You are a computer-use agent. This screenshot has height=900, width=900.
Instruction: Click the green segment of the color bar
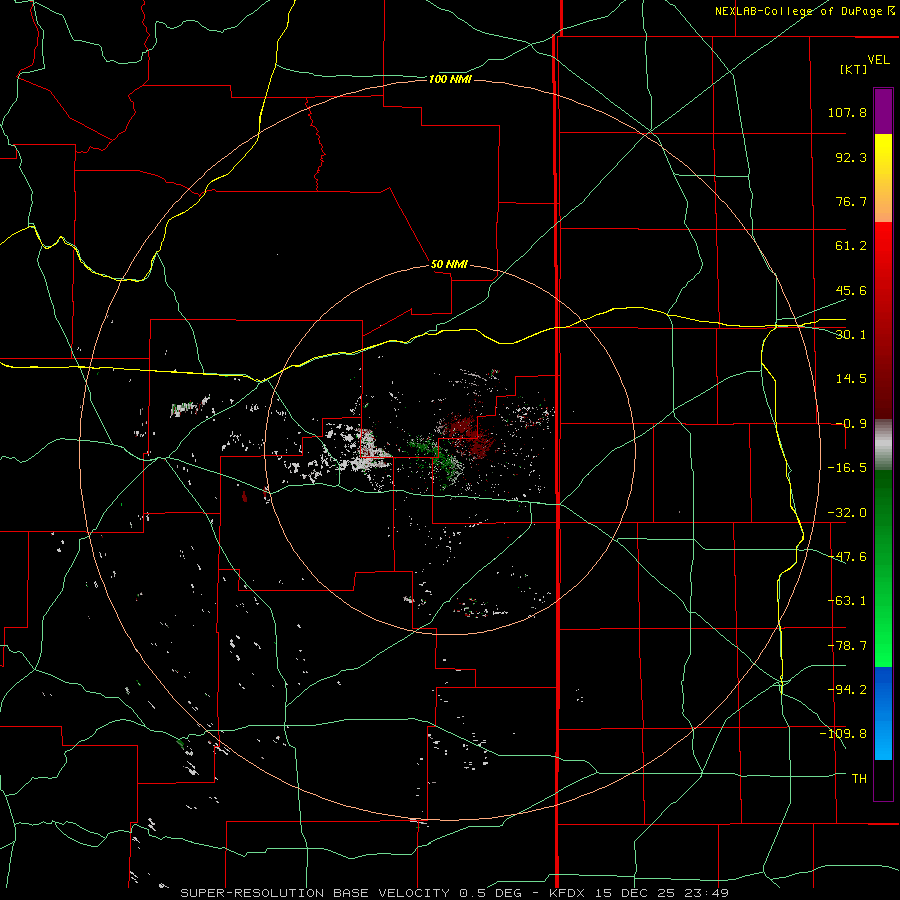click(883, 568)
